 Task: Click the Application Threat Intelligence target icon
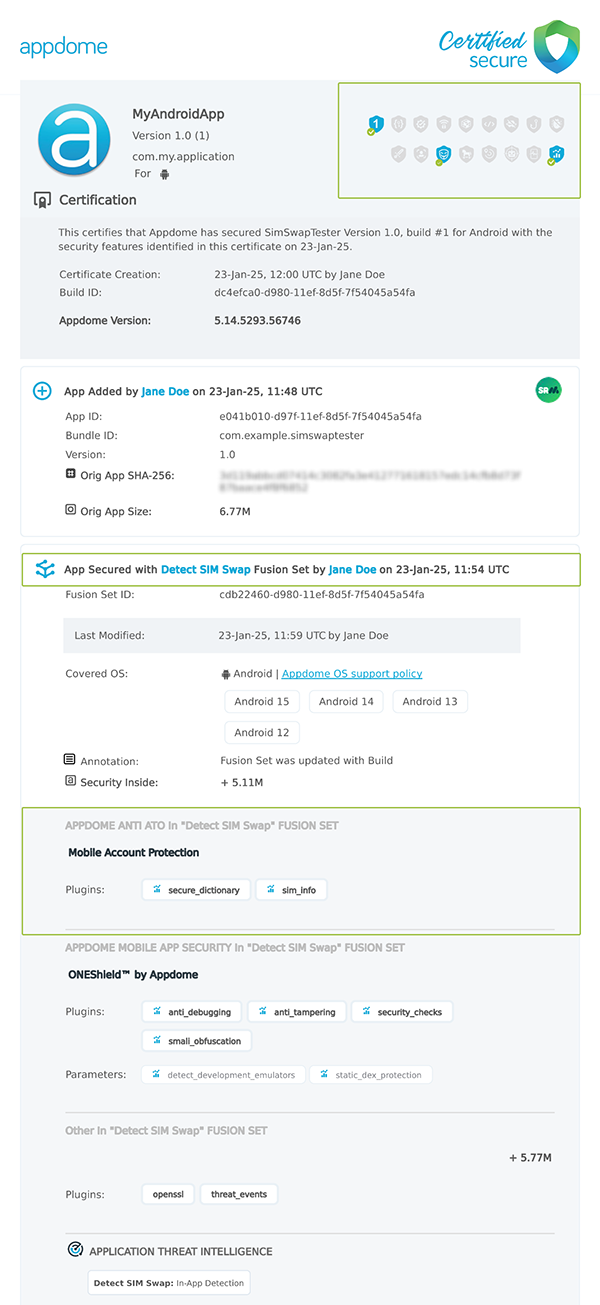(x=75, y=1249)
